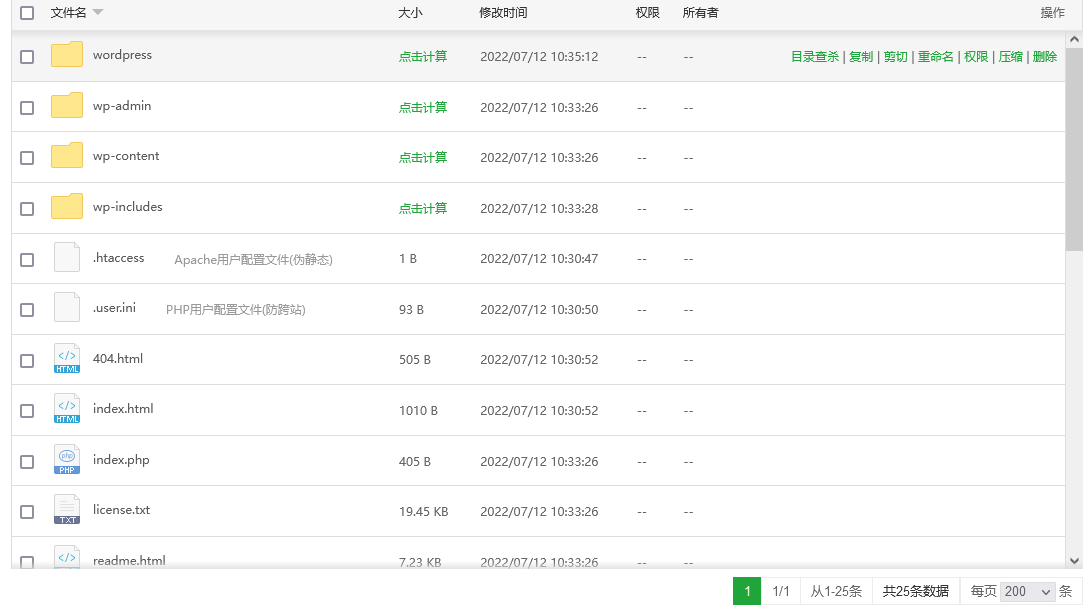Toggle the select-all checkbox in header
Screen dimensions: 1084x616
pyautogui.click(x=27, y=13)
